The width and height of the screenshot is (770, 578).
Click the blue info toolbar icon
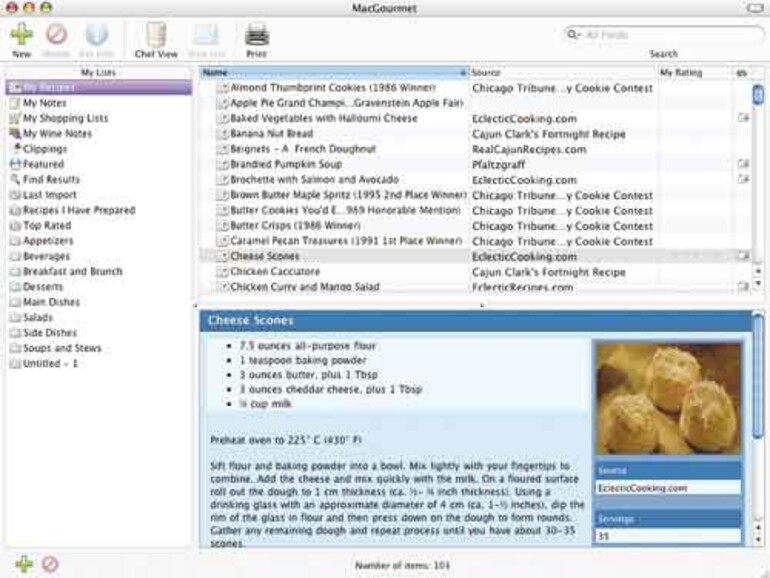[x=96, y=35]
